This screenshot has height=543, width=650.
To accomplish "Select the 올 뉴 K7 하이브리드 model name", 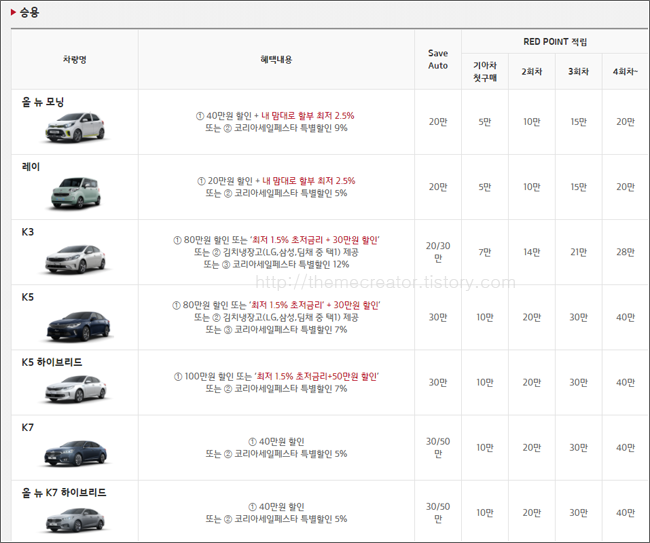I will point(64,492).
